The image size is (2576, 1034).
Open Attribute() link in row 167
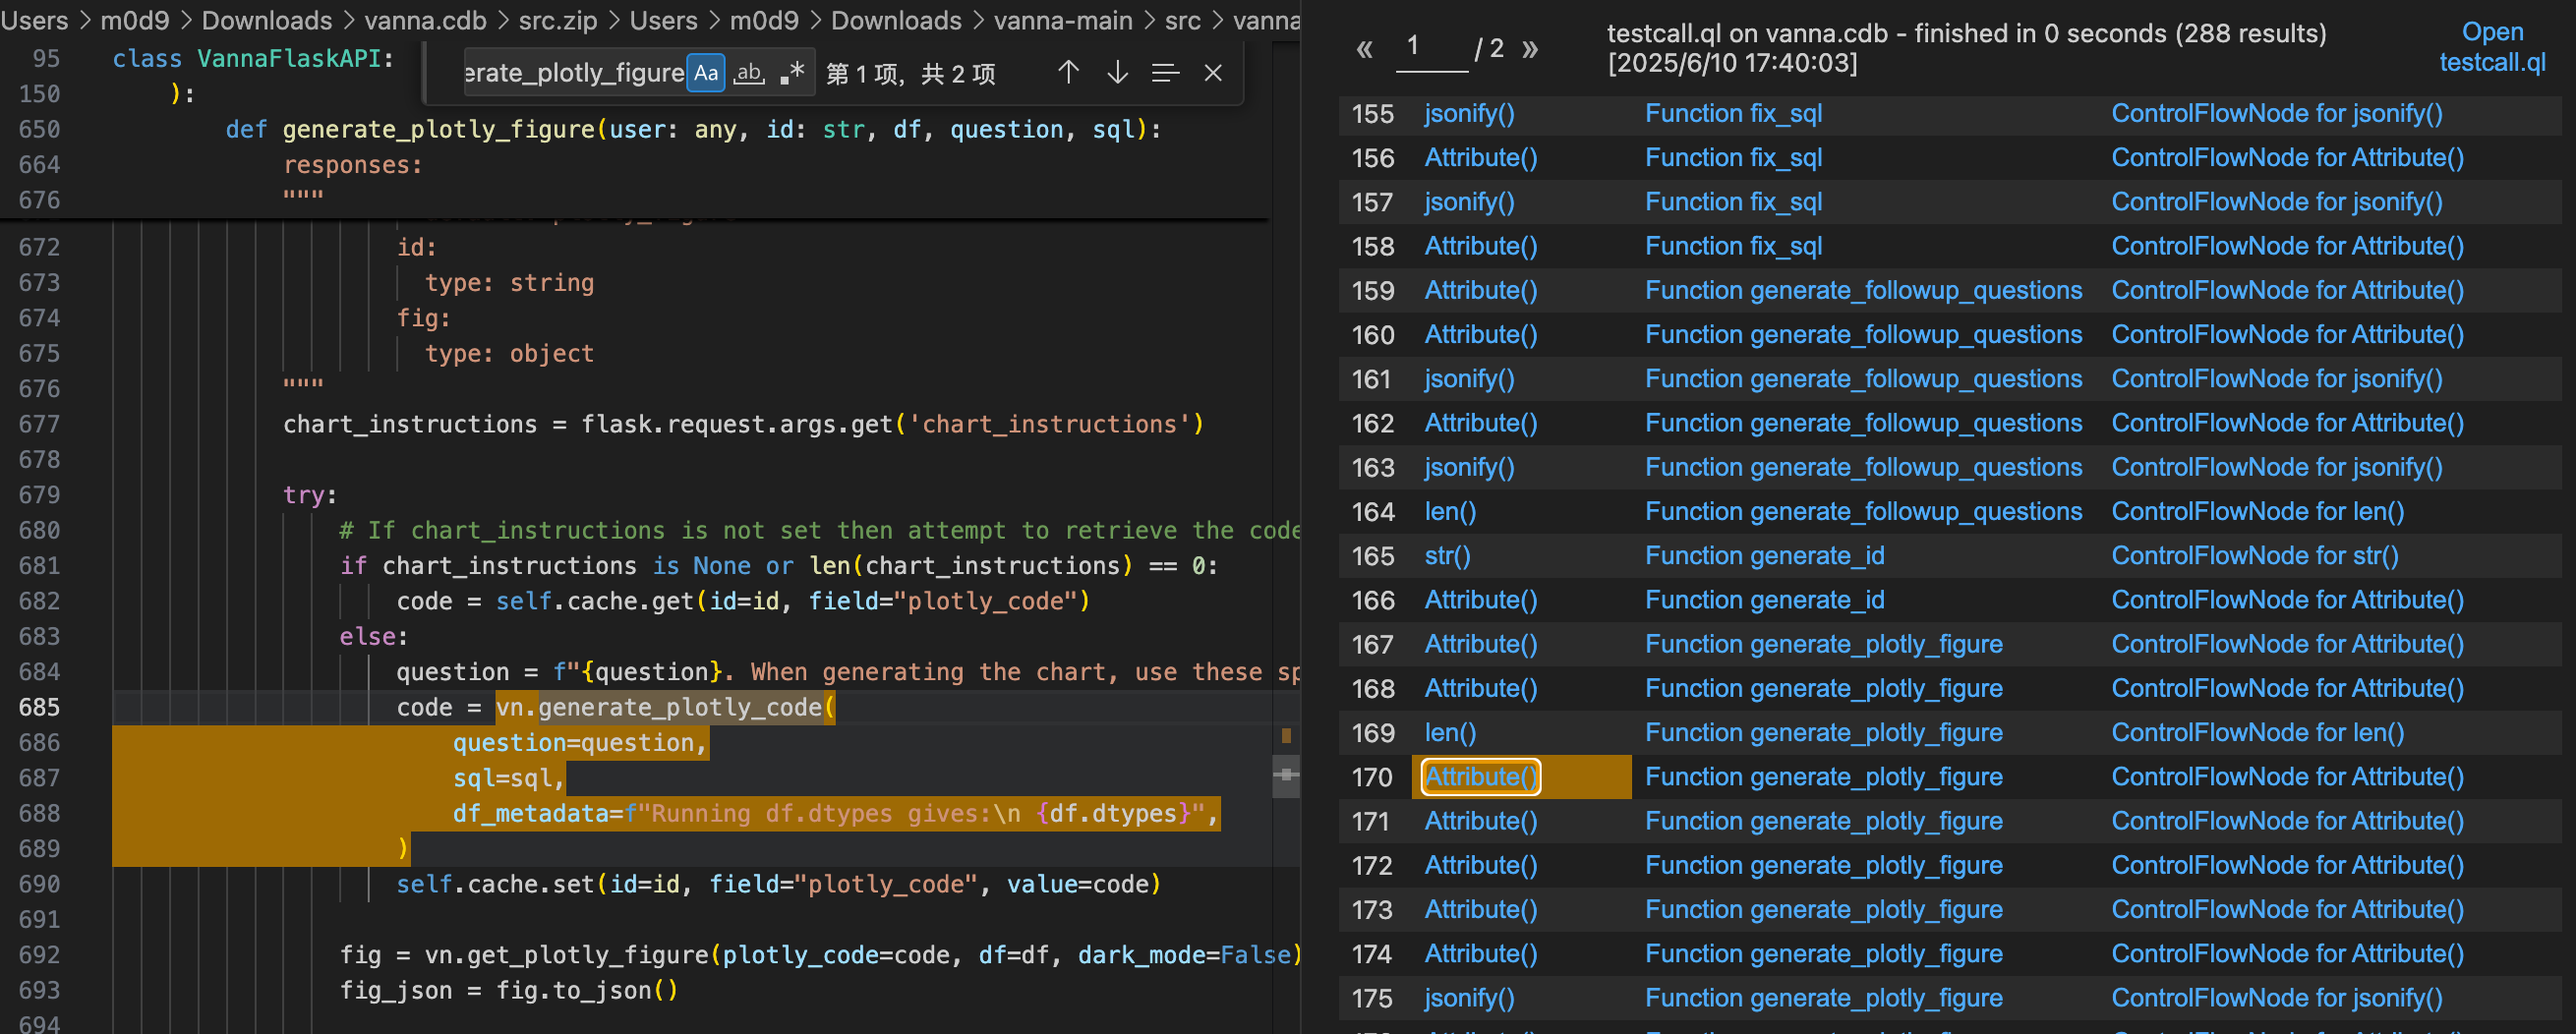[1480, 643]
